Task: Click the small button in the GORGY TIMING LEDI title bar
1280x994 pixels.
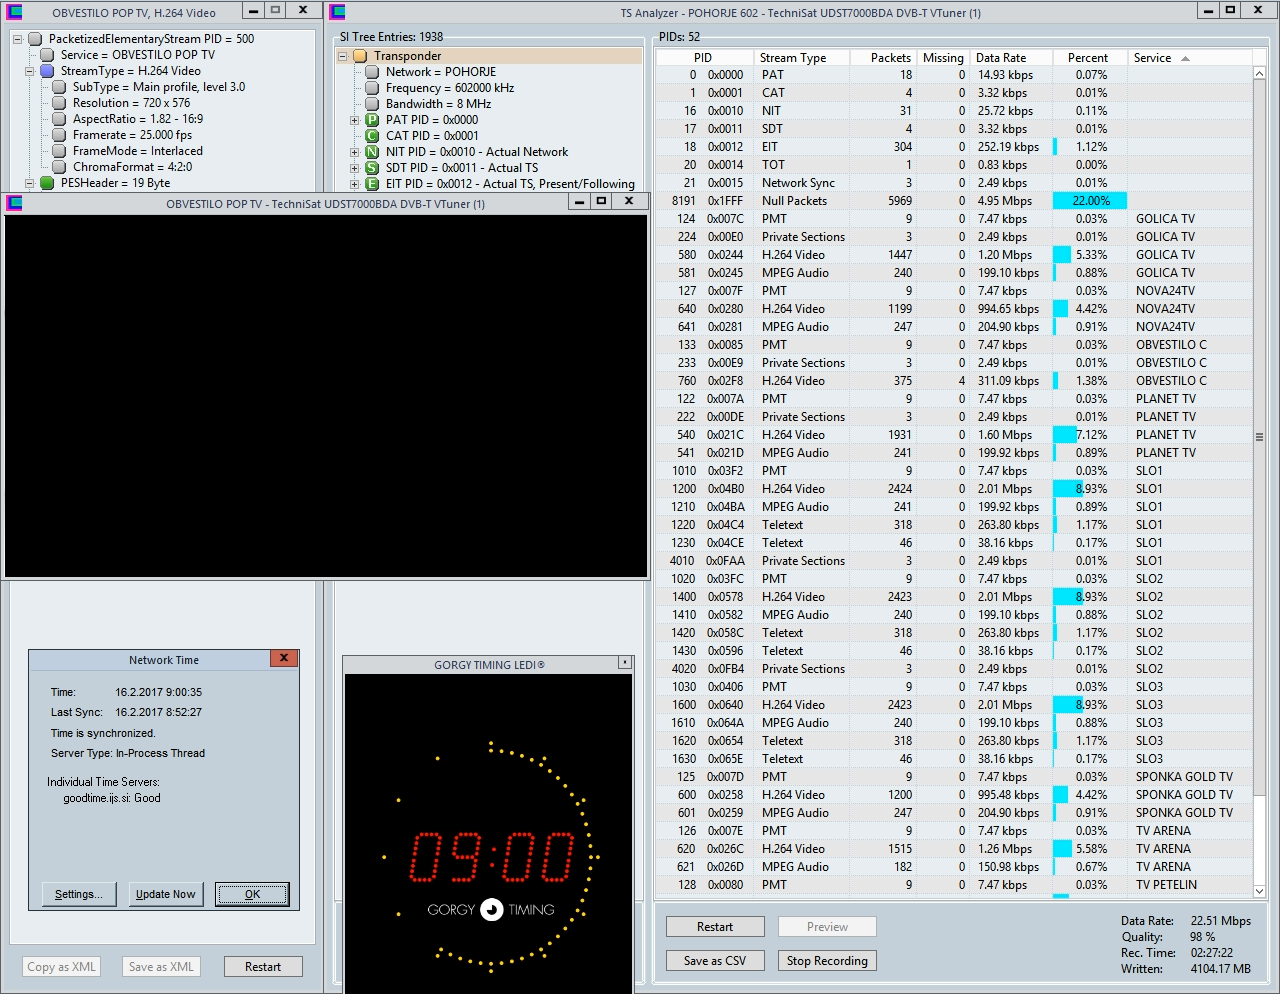Action: click(624, 663)
